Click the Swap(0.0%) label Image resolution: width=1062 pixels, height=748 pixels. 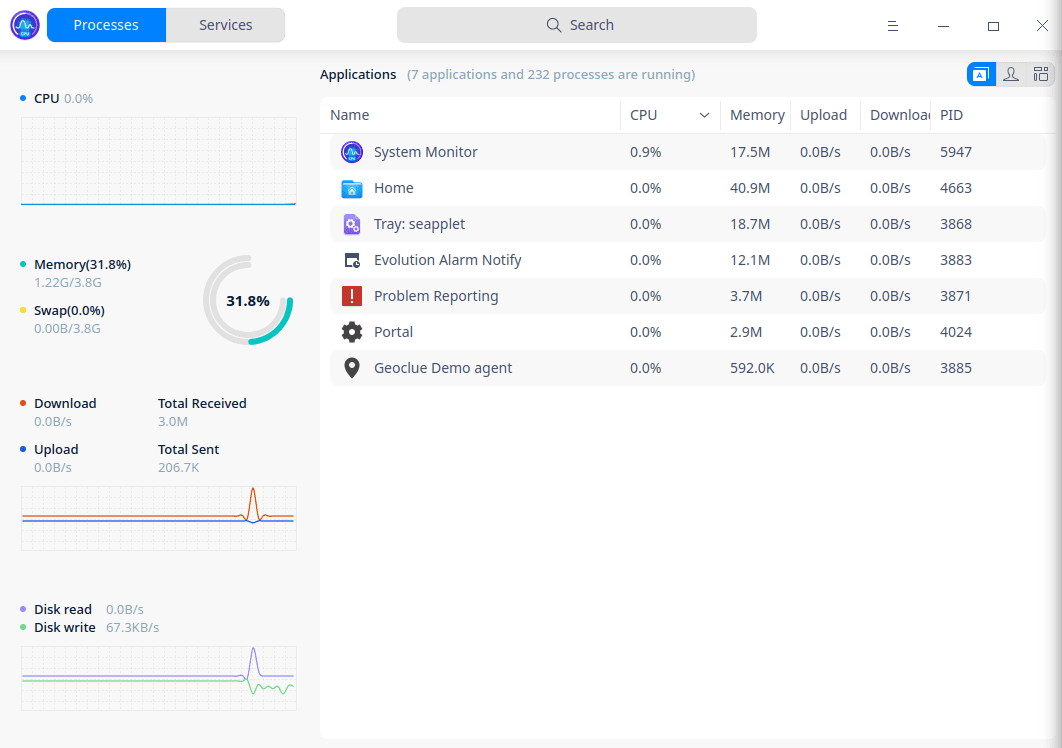click(69, 310)
